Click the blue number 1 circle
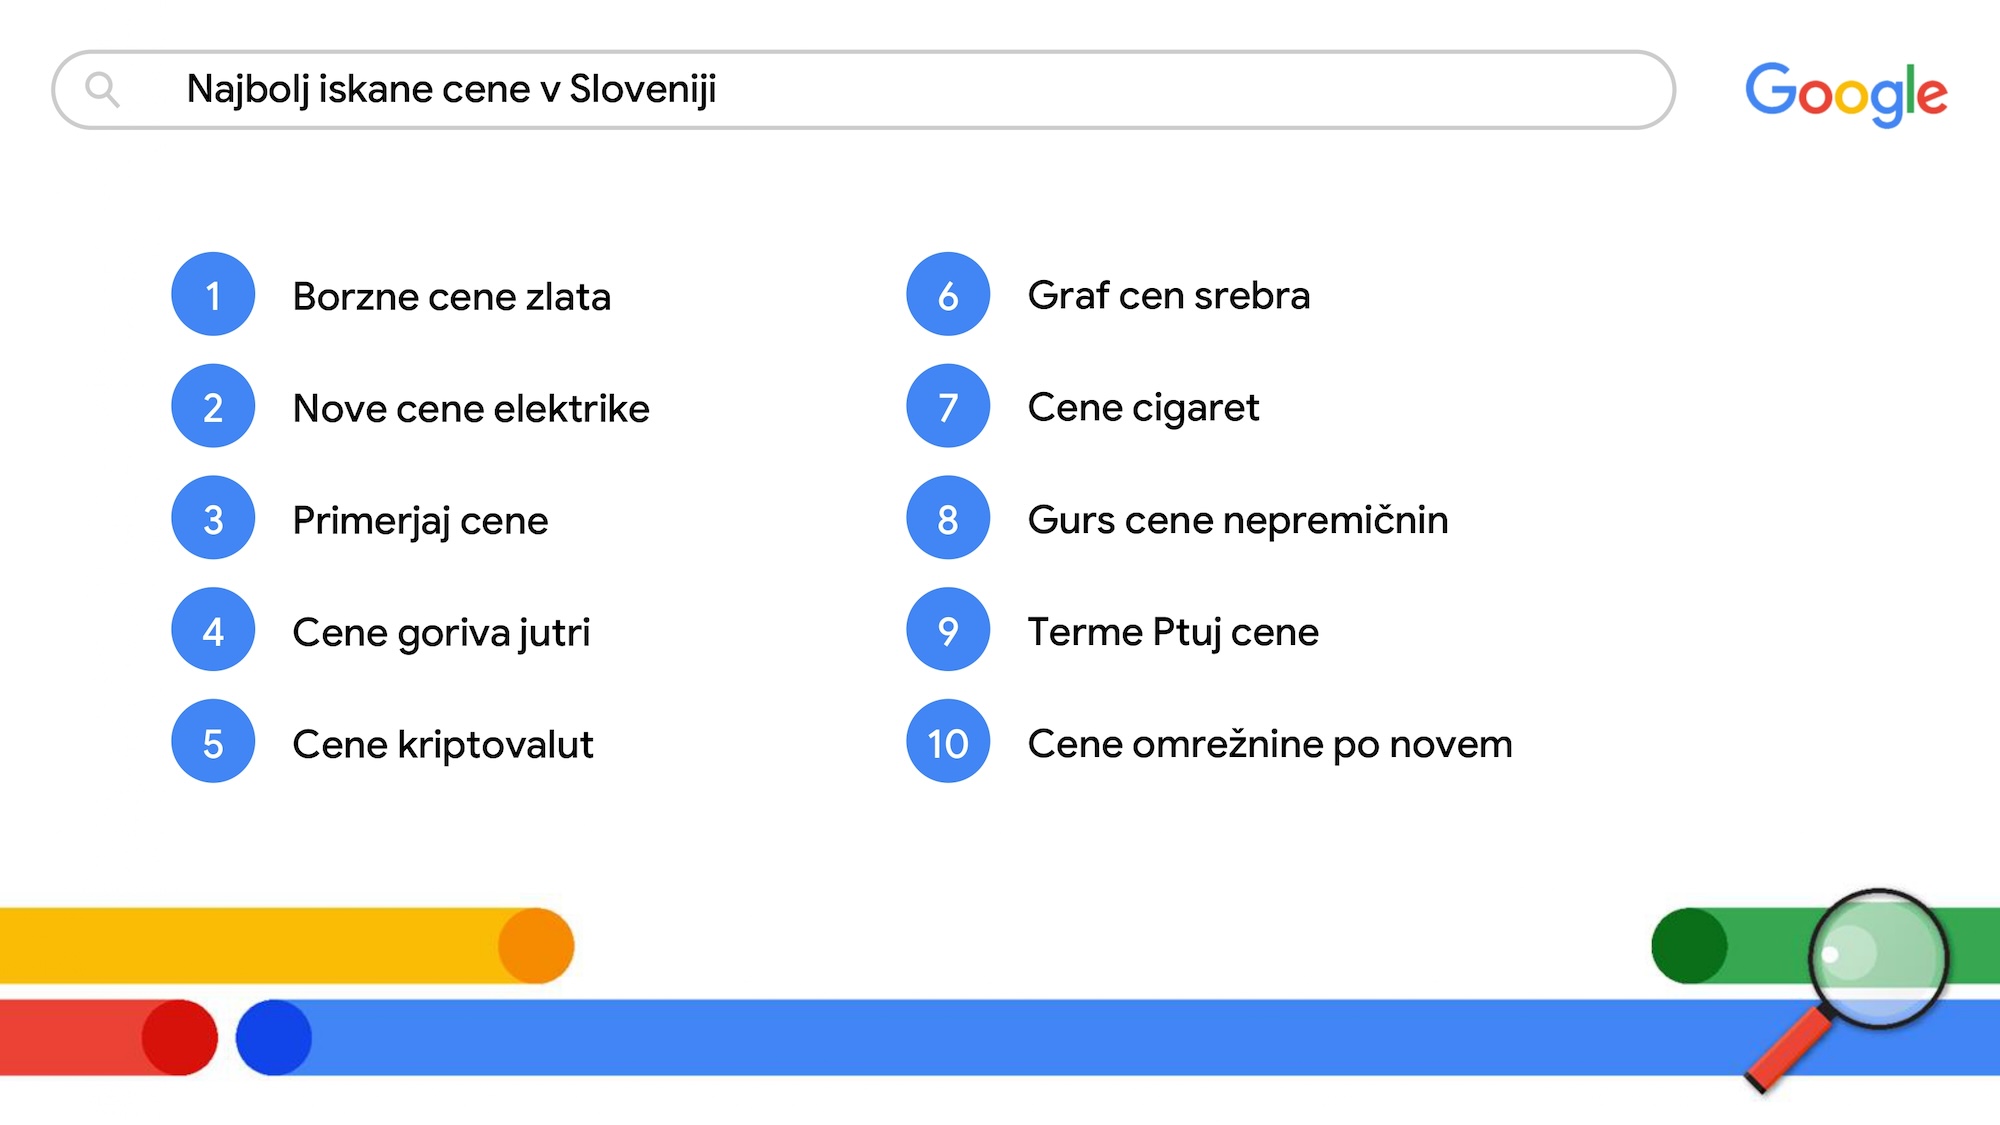The image size is (2000, 1125). pos(213,294)
